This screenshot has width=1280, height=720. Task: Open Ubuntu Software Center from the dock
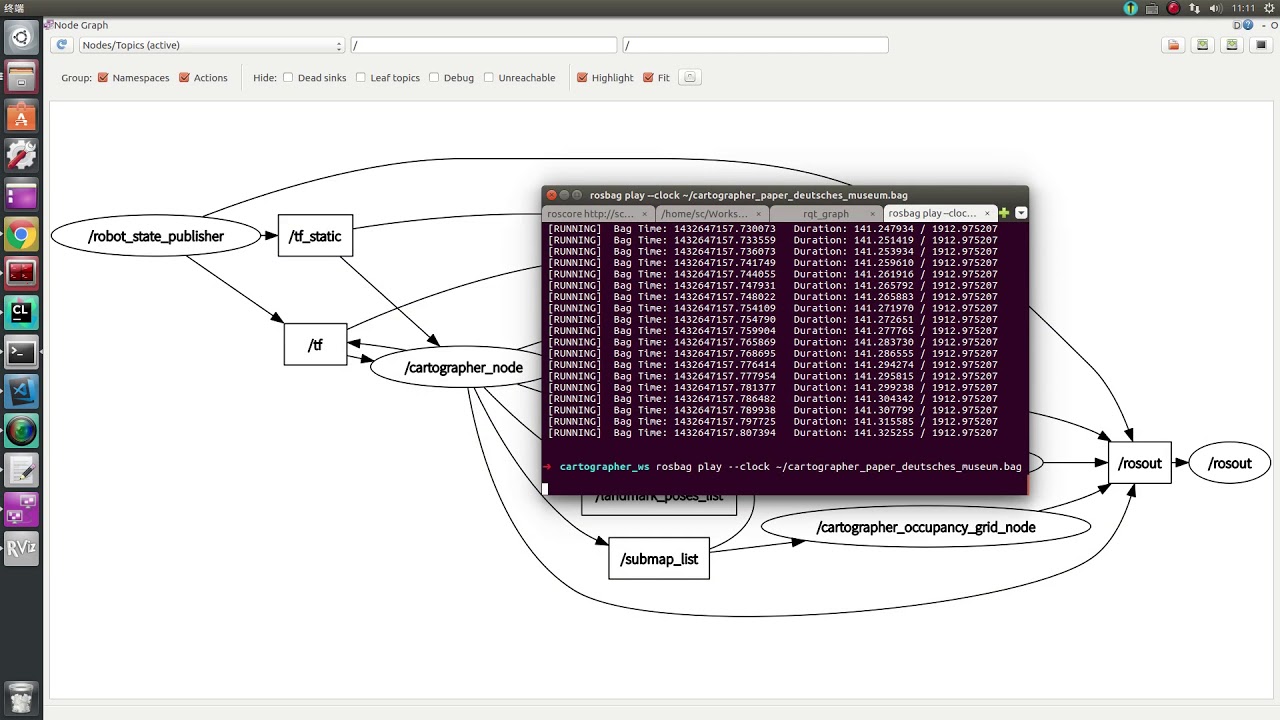coord(21,117)
